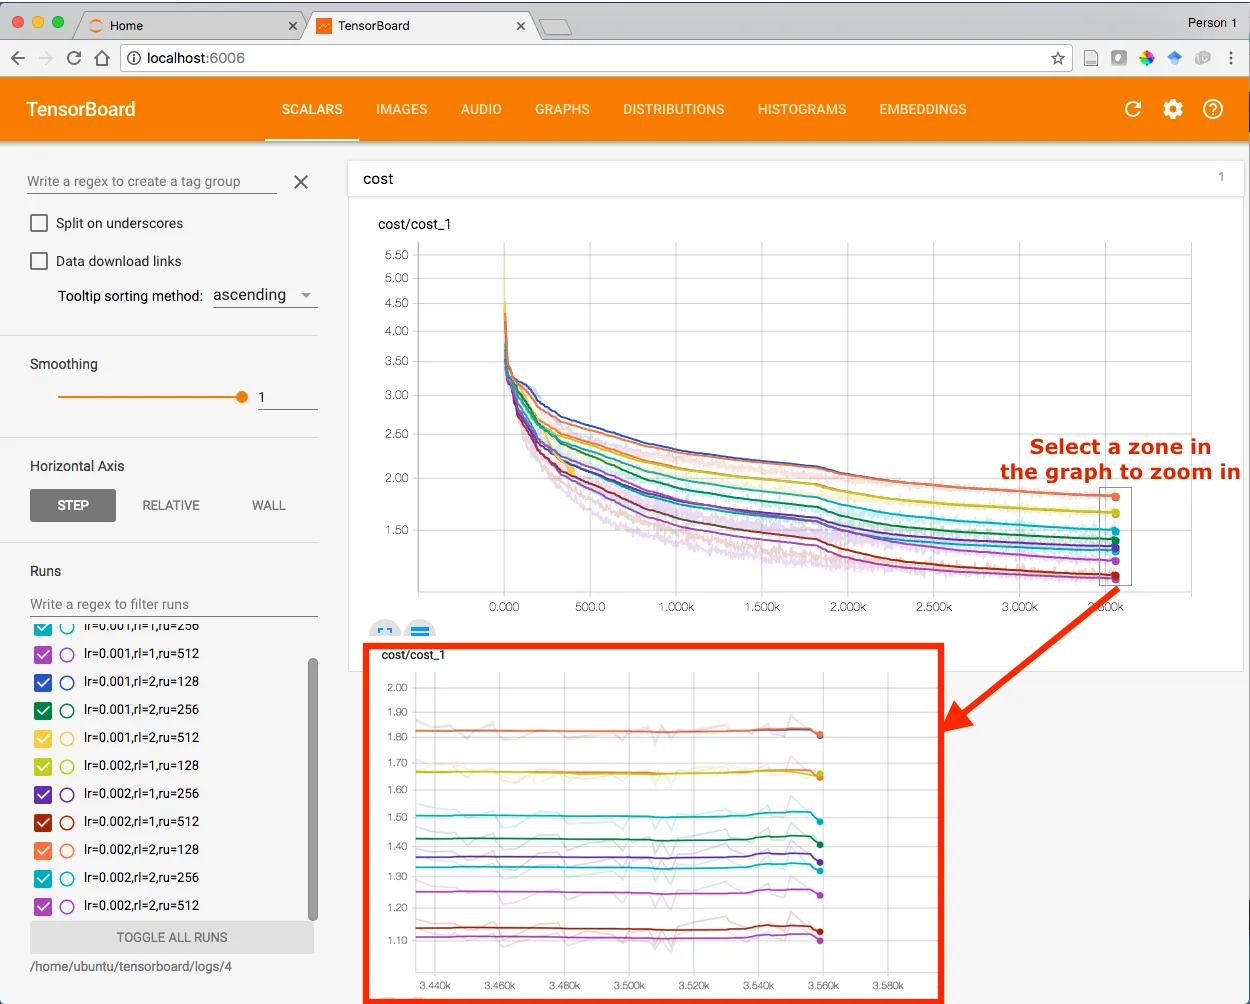Image resolution: width=1250 pixels, height=1004 pixels.
Task: Click the Person 1 profile button
Action: click(x=1212, y=22)
